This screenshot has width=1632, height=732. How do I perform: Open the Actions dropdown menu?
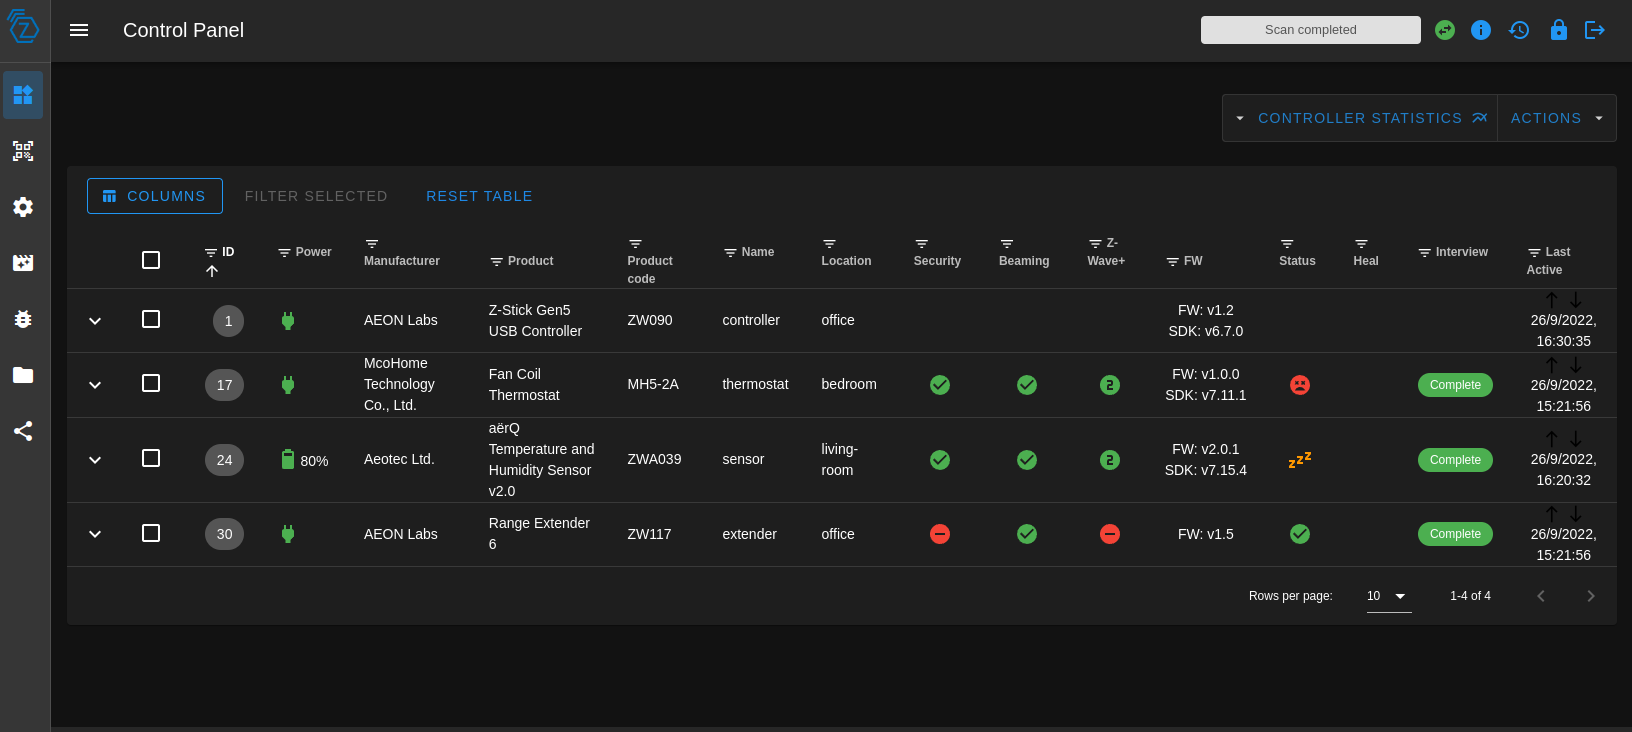point(1557,118)
